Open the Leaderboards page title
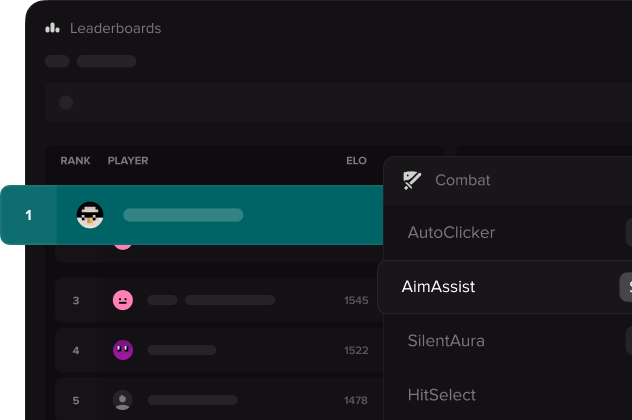 point(115,28)
